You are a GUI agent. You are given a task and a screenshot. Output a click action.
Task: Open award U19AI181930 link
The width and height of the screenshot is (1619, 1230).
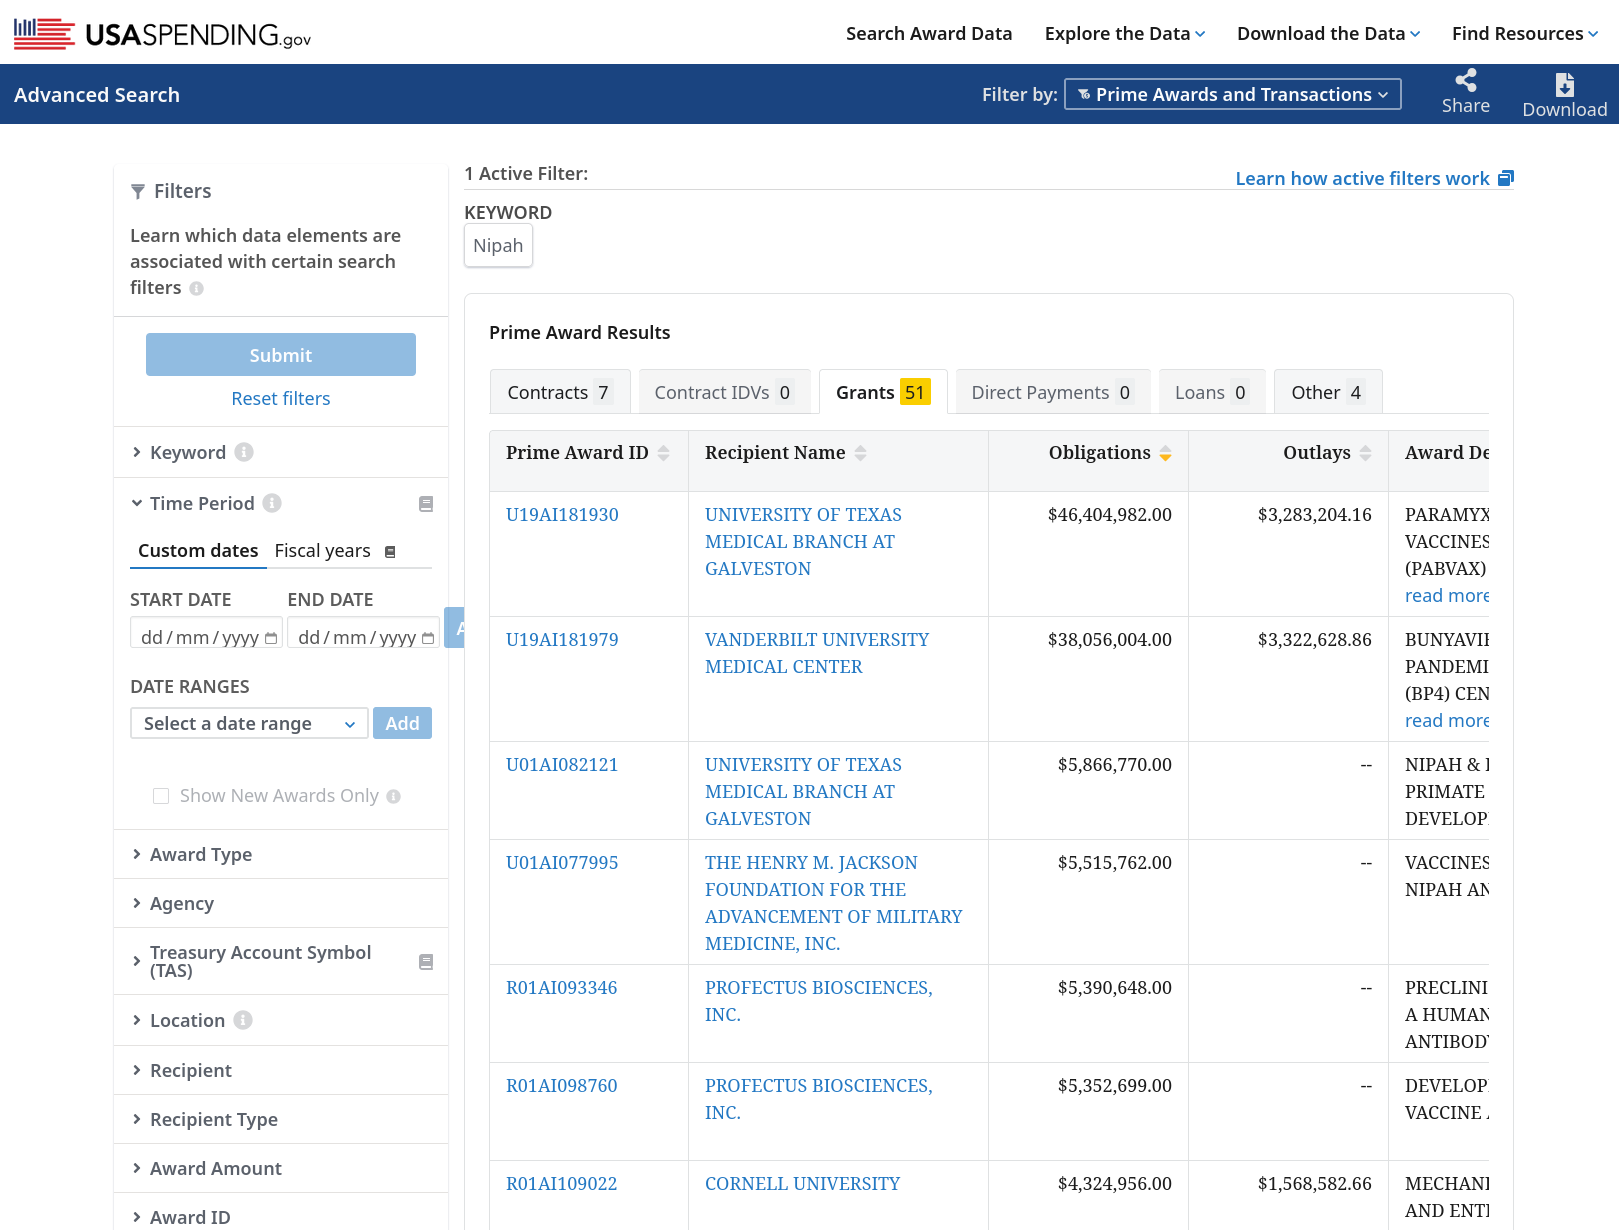coord(562,515)
